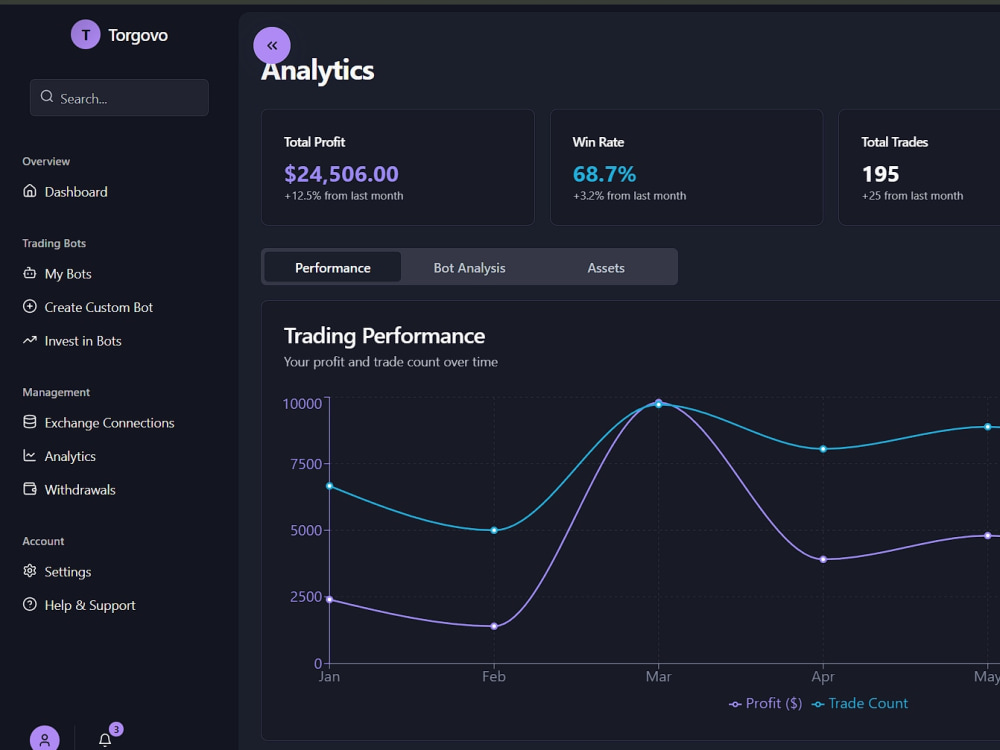Image resolution: width=1000 pixels, height=750 pixels.
Task: Click the Jan Trade Count data point
Action: click(x=330, y=486)
